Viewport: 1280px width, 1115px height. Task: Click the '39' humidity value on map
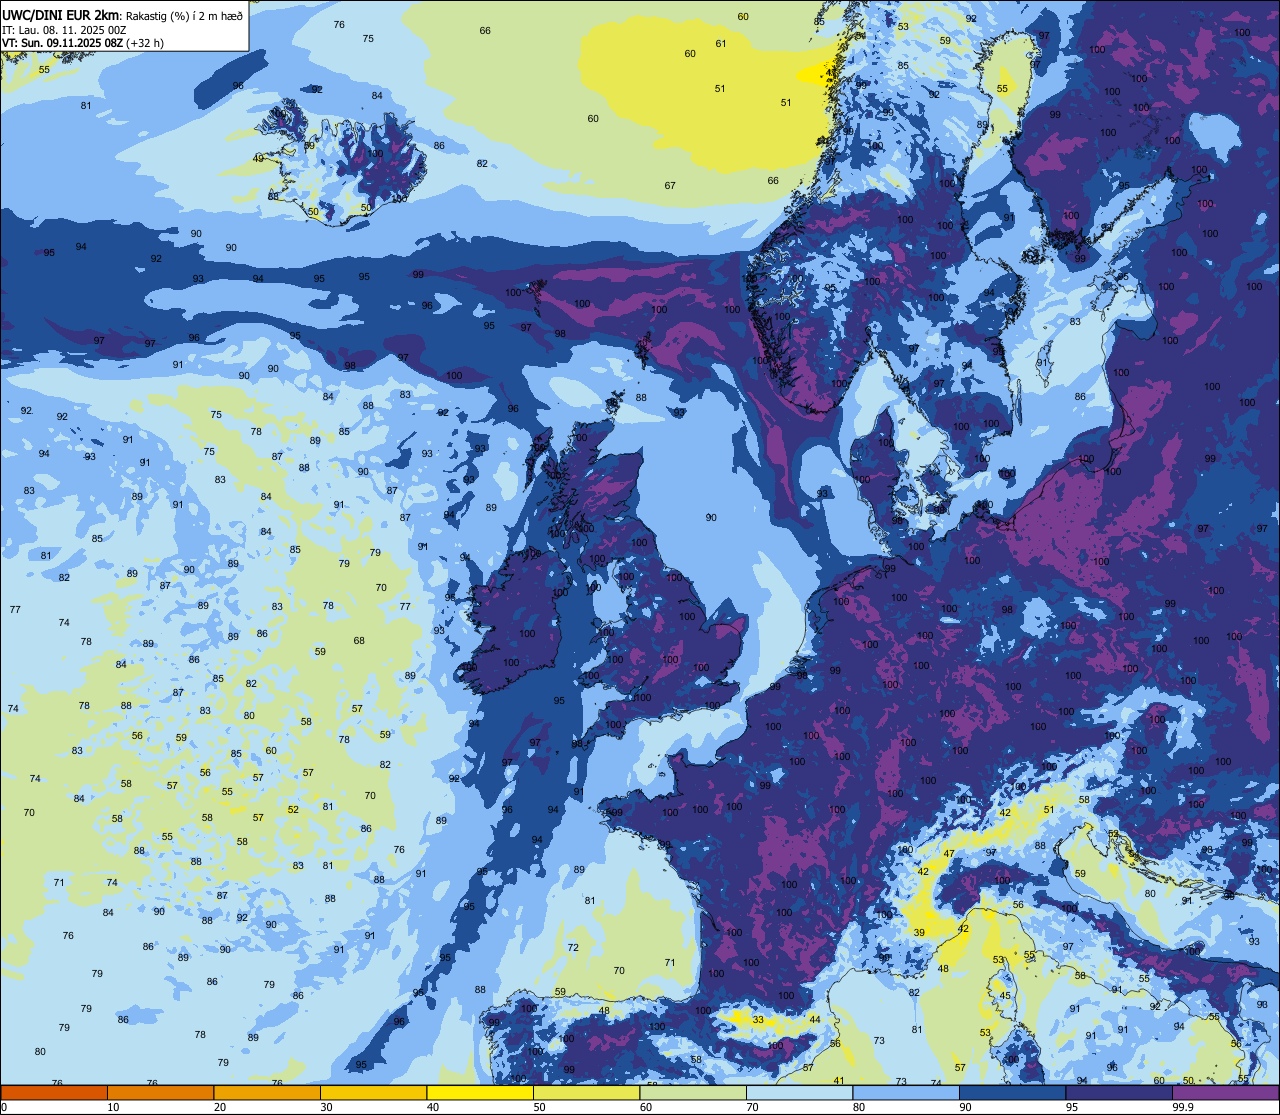click(x=919, y=932)
